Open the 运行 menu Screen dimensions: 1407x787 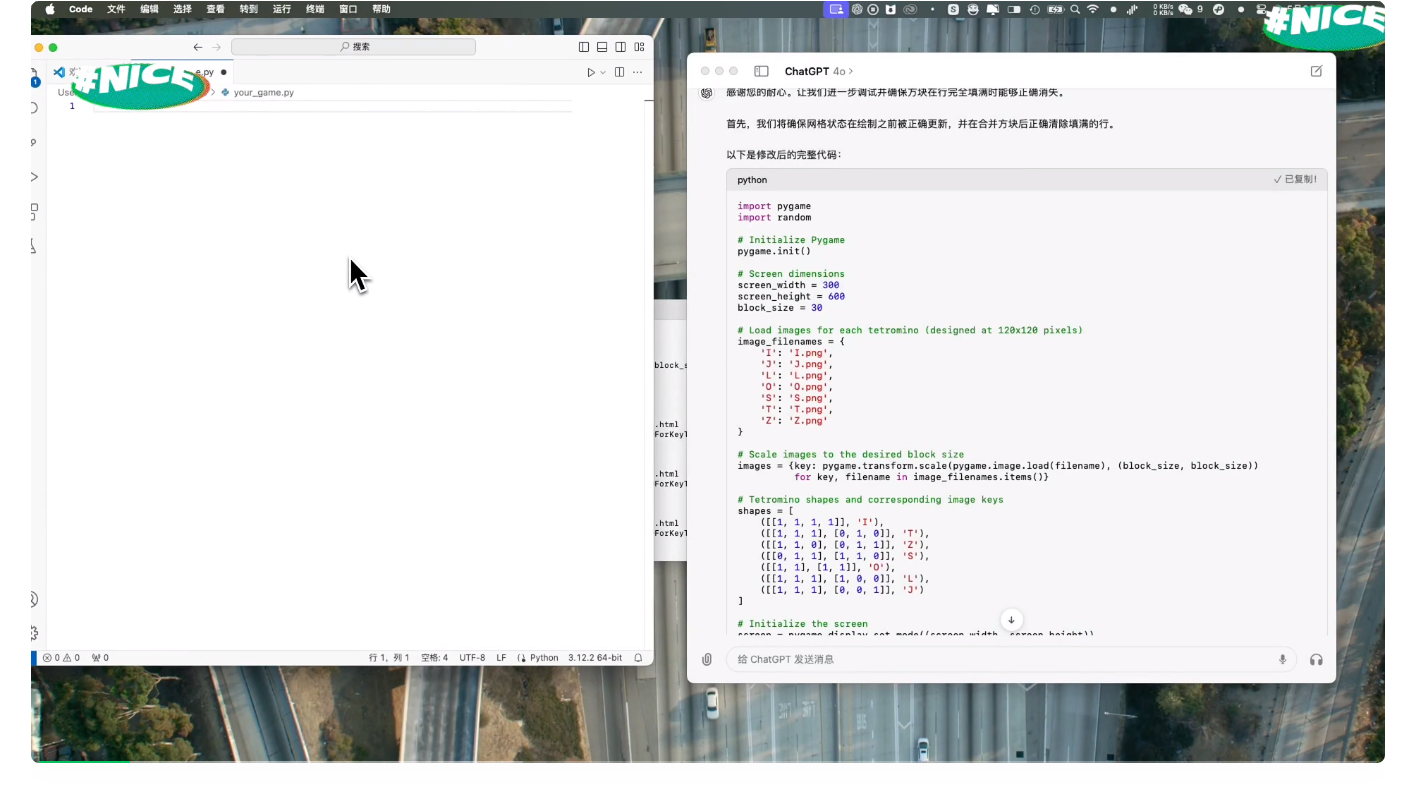click(x=282, y=9)
